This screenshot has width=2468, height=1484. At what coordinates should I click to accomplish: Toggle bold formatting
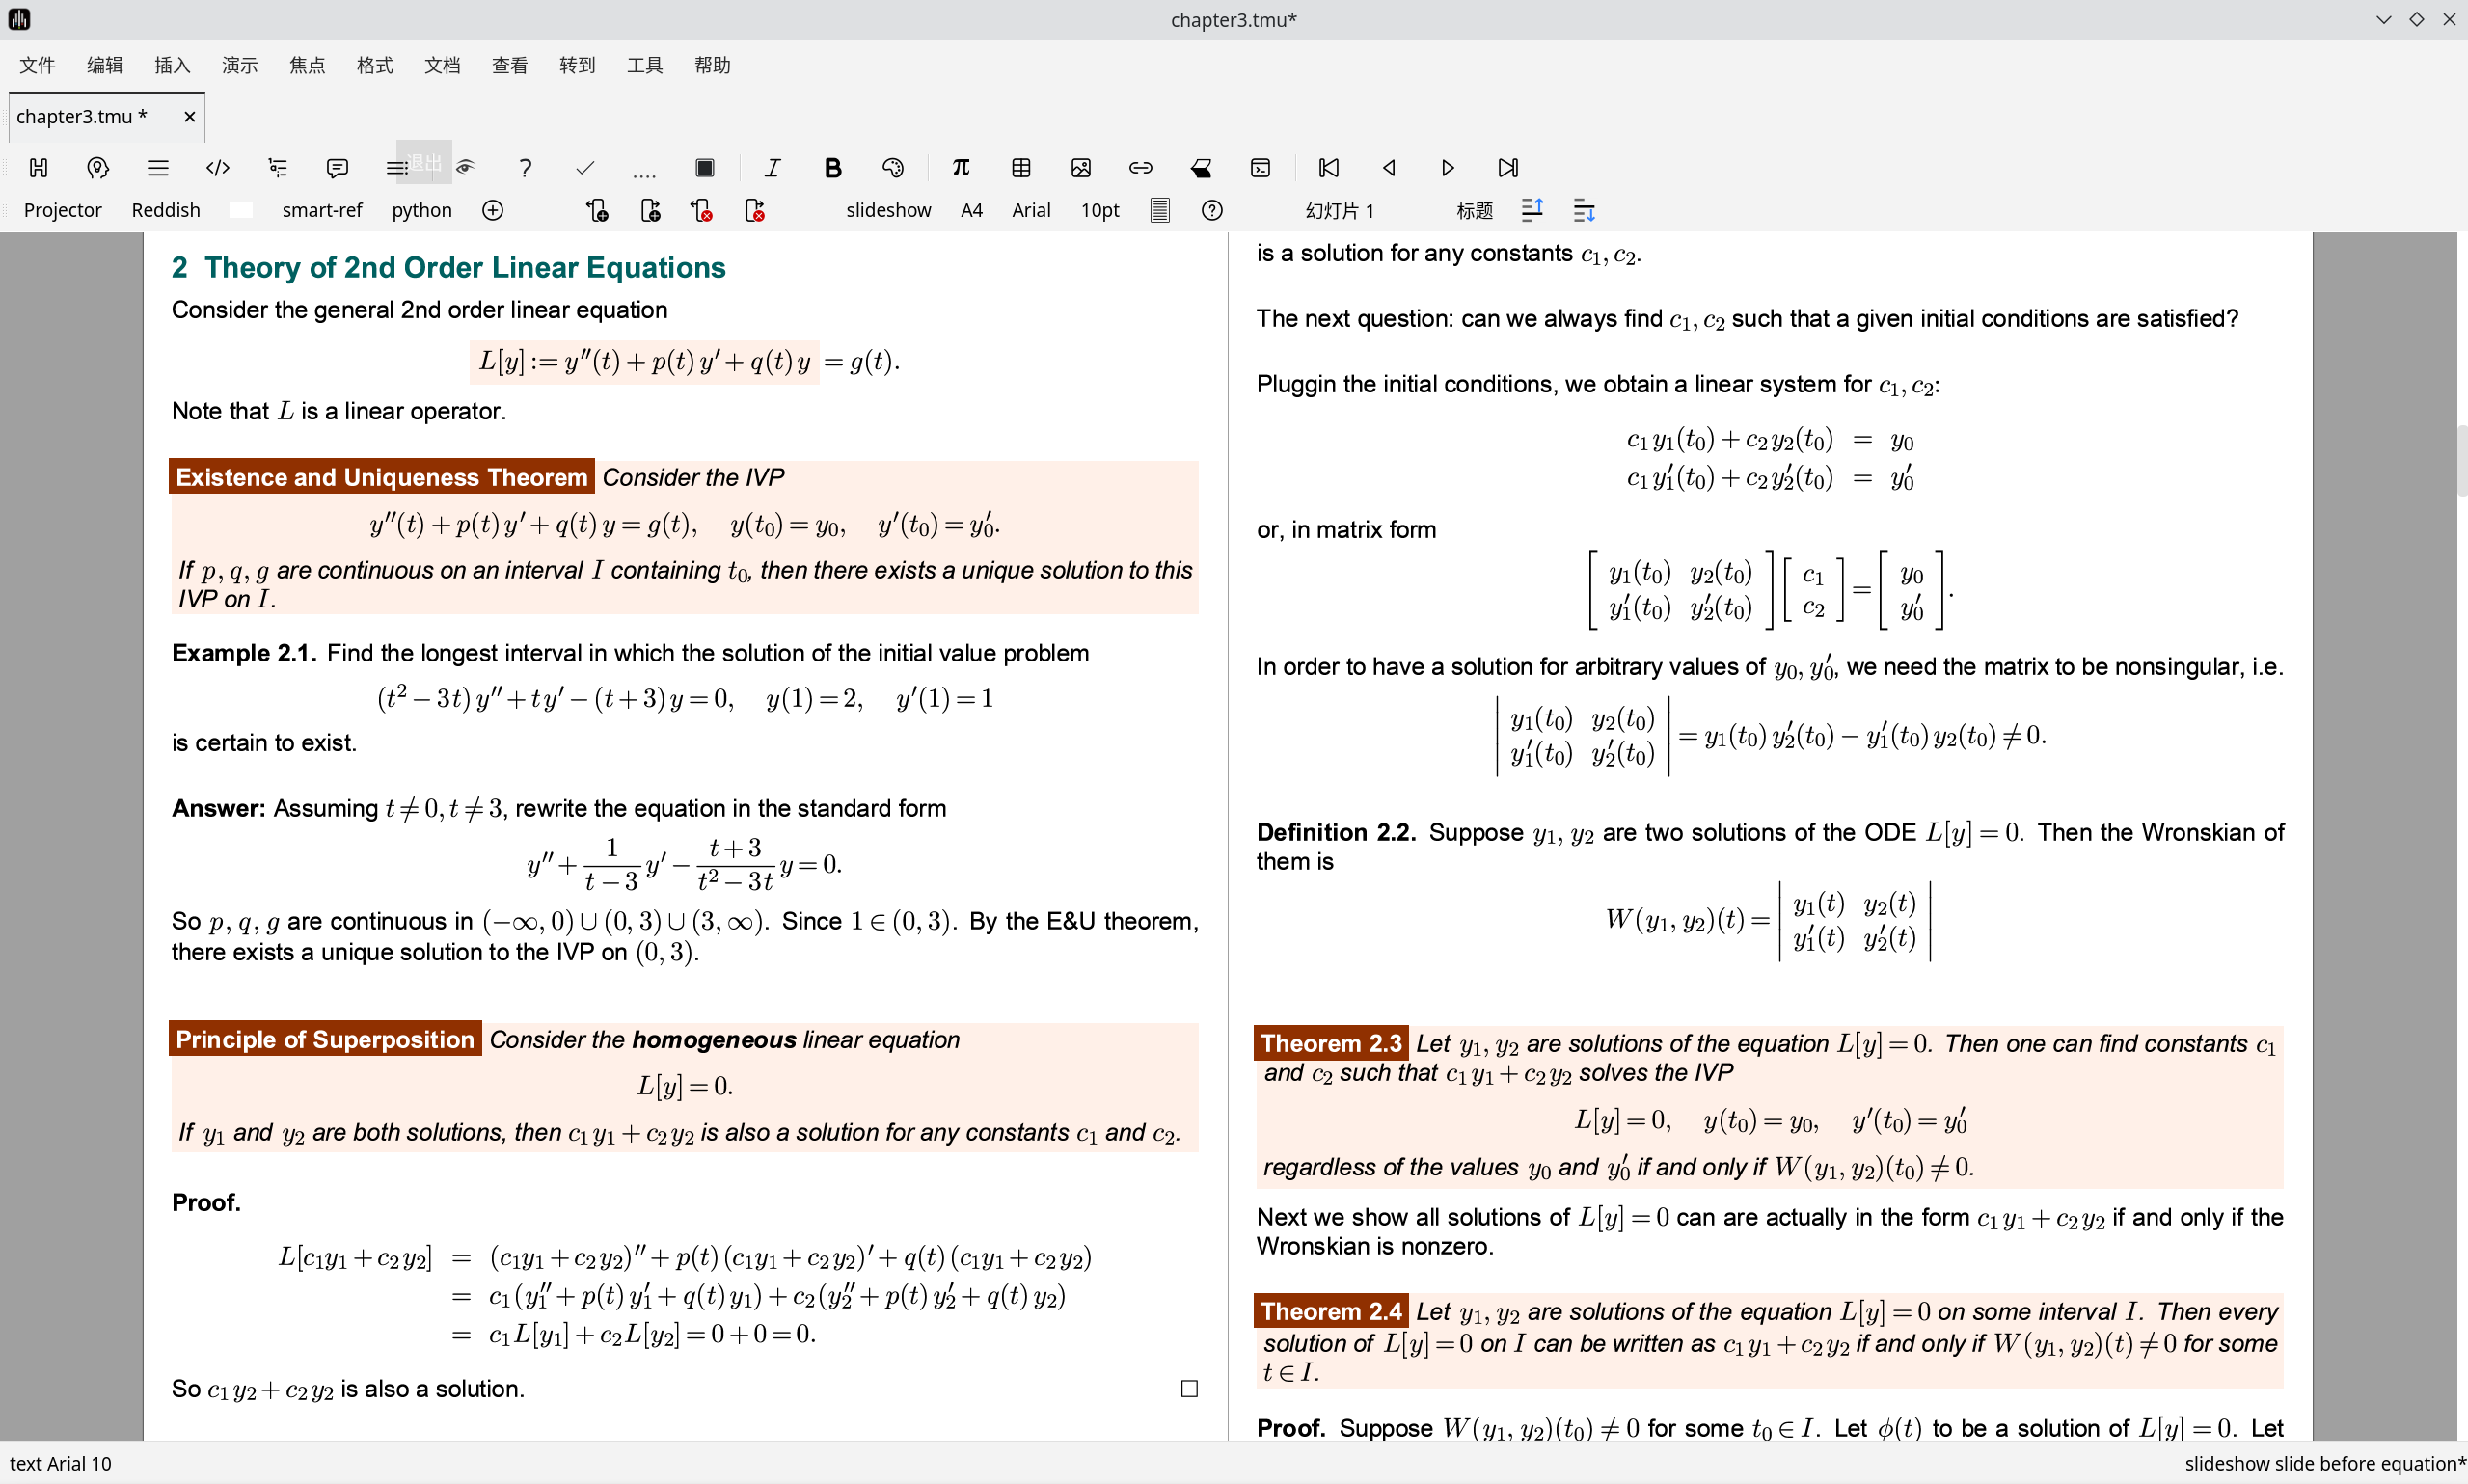[x=832, y=168]
